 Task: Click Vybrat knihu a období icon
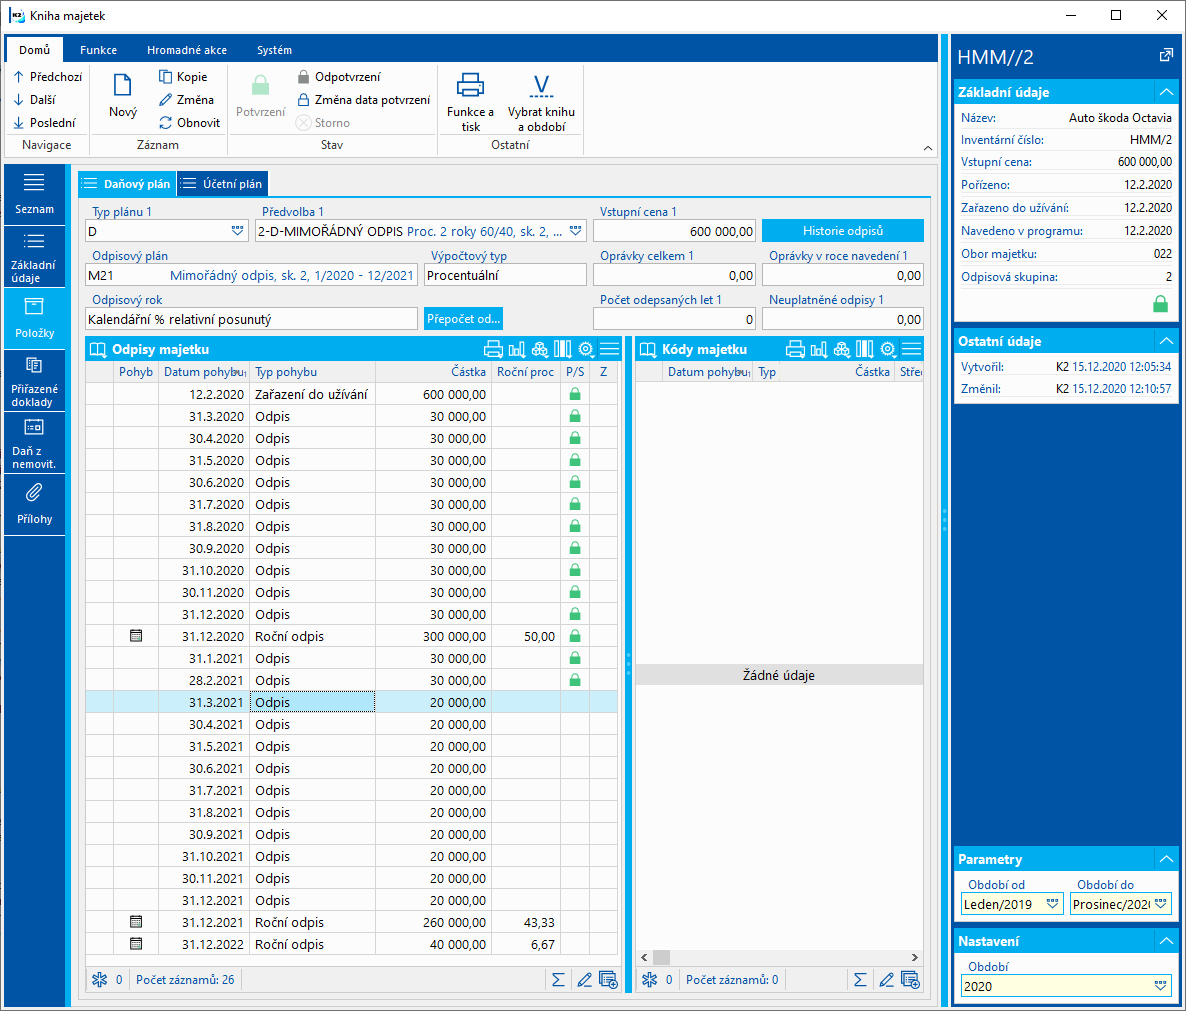point(541,86)
